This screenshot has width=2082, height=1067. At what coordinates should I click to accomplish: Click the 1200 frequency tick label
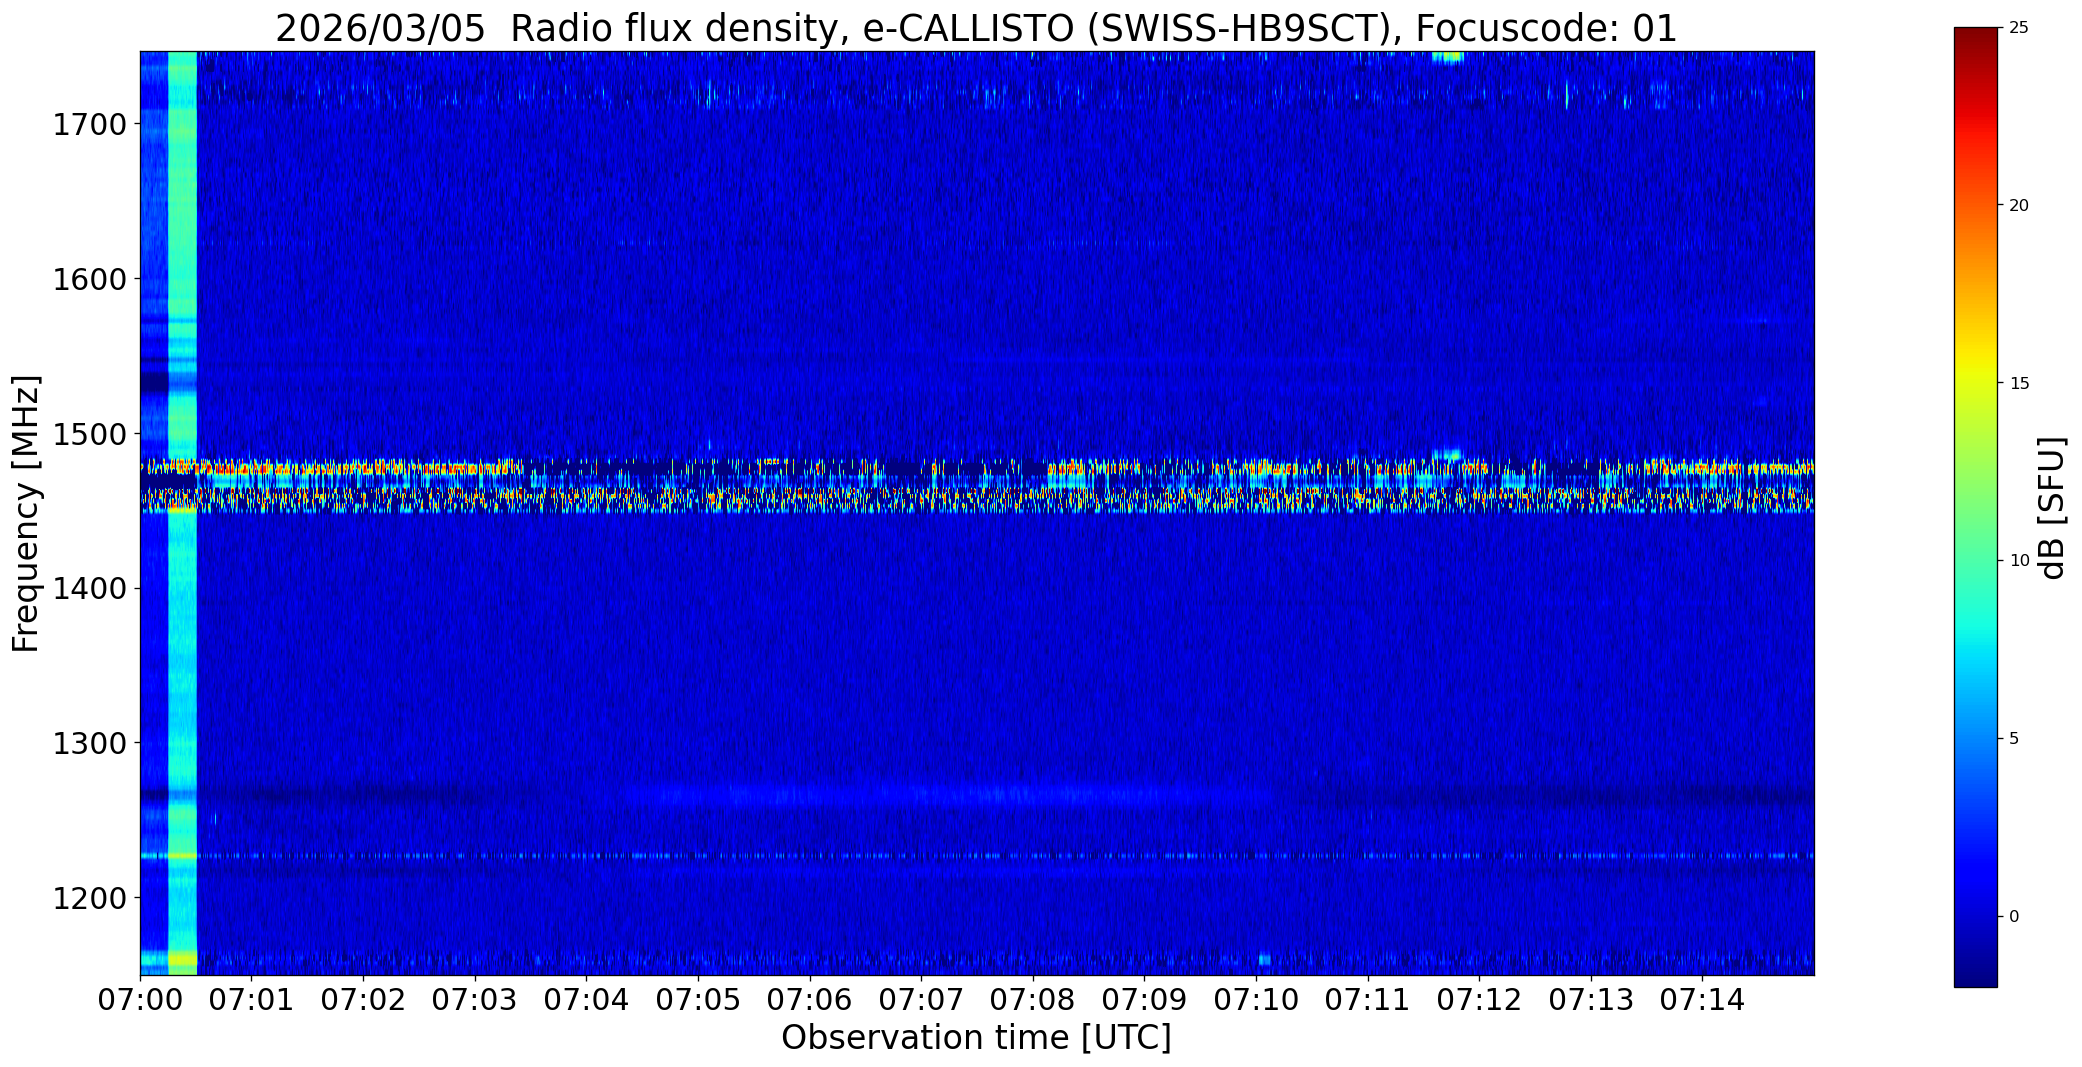point(90,898)
